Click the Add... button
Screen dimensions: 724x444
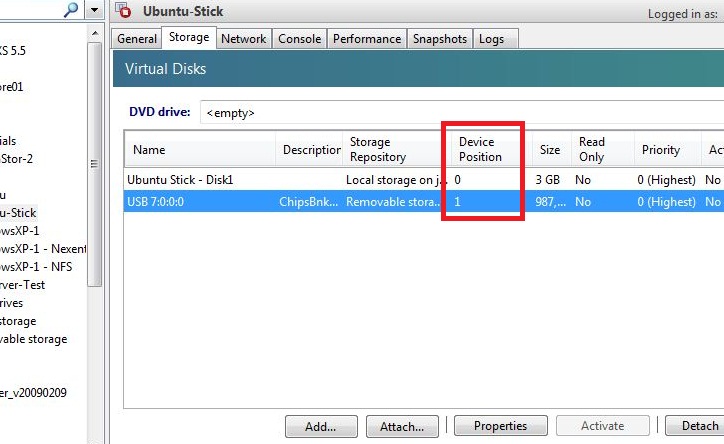click(320, 426)
